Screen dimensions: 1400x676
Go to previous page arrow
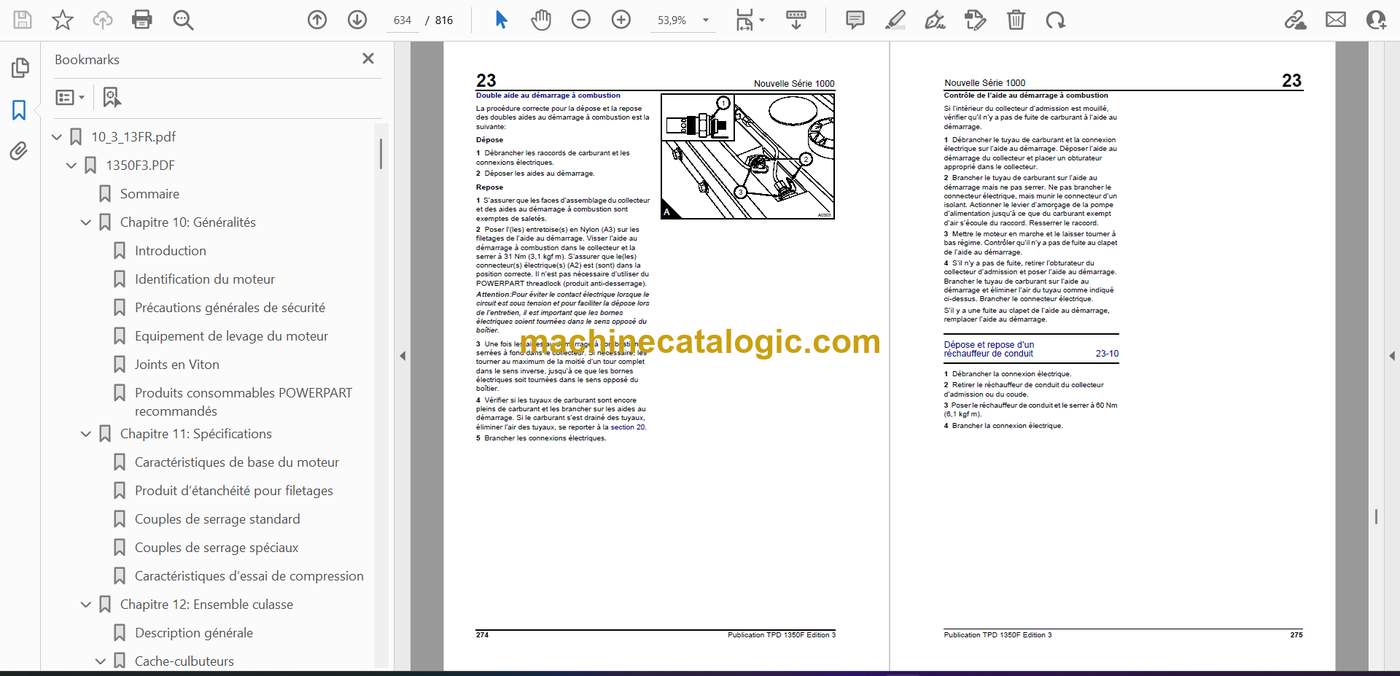pyautogui.click(x=317, y=19)
